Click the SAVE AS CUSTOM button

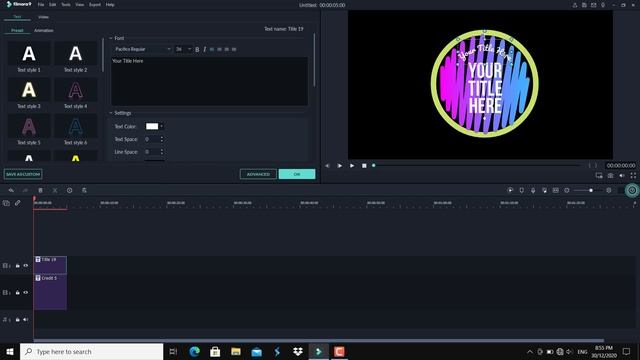click(23, 174)
